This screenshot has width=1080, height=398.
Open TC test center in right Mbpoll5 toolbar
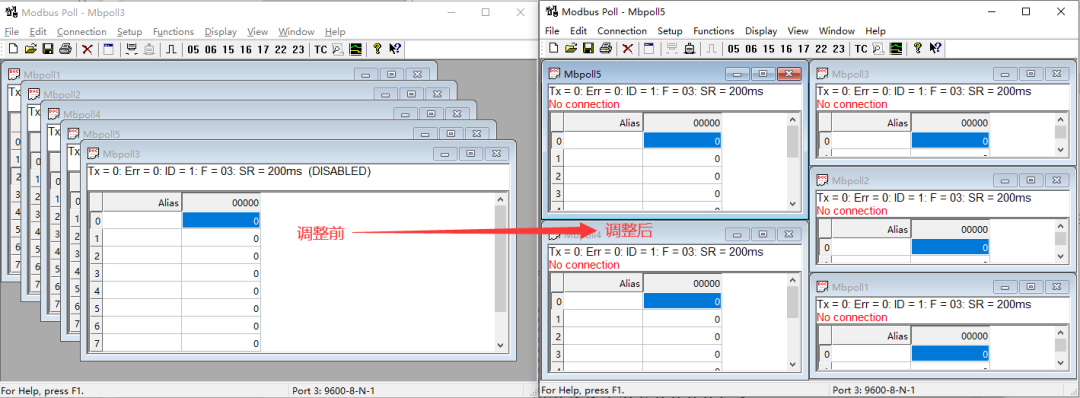[x=861, y=49]
